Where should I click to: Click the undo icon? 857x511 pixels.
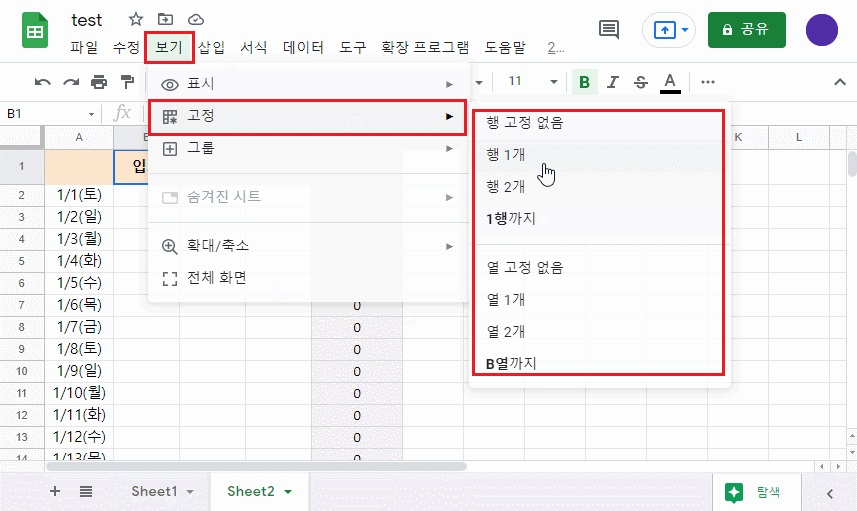click(x=43, y=82)
